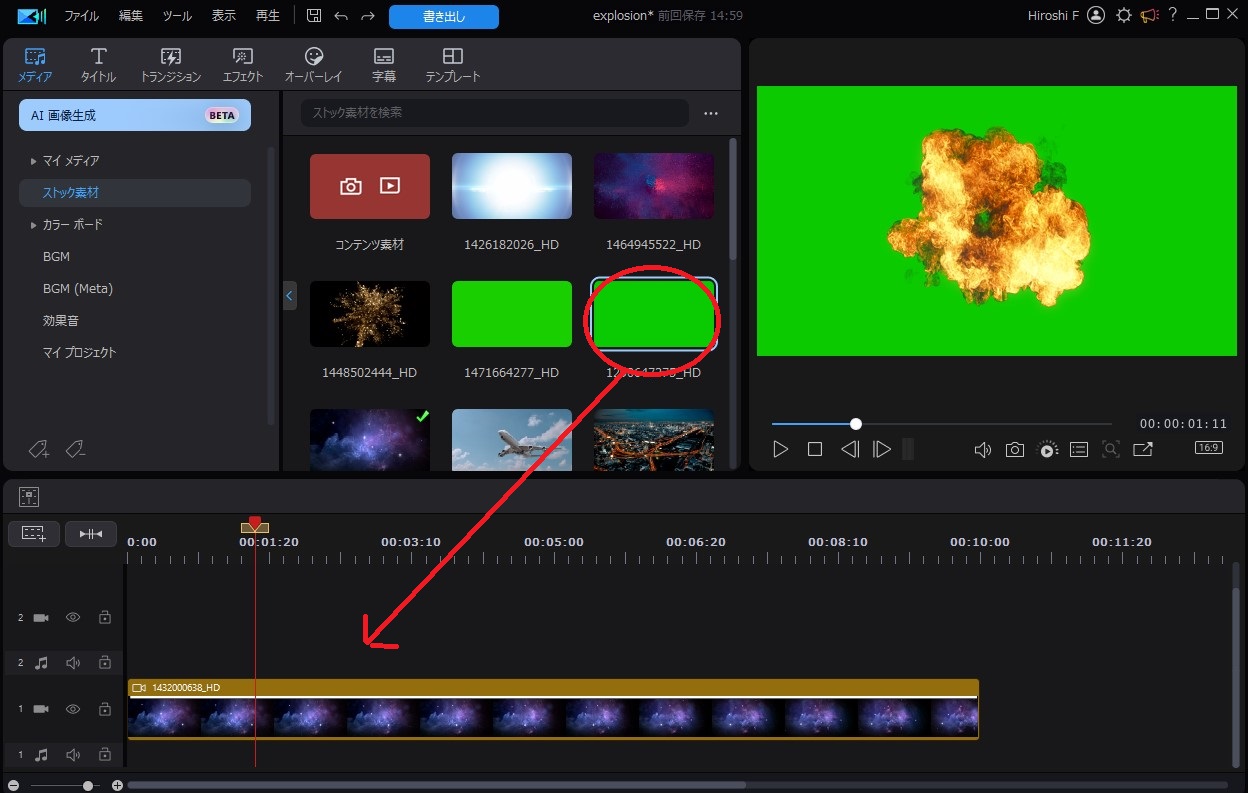Viewport: 1248px width, 793px height.
Task: Lock video track 1
Action: pyautogui.click(x=105, y=709)
